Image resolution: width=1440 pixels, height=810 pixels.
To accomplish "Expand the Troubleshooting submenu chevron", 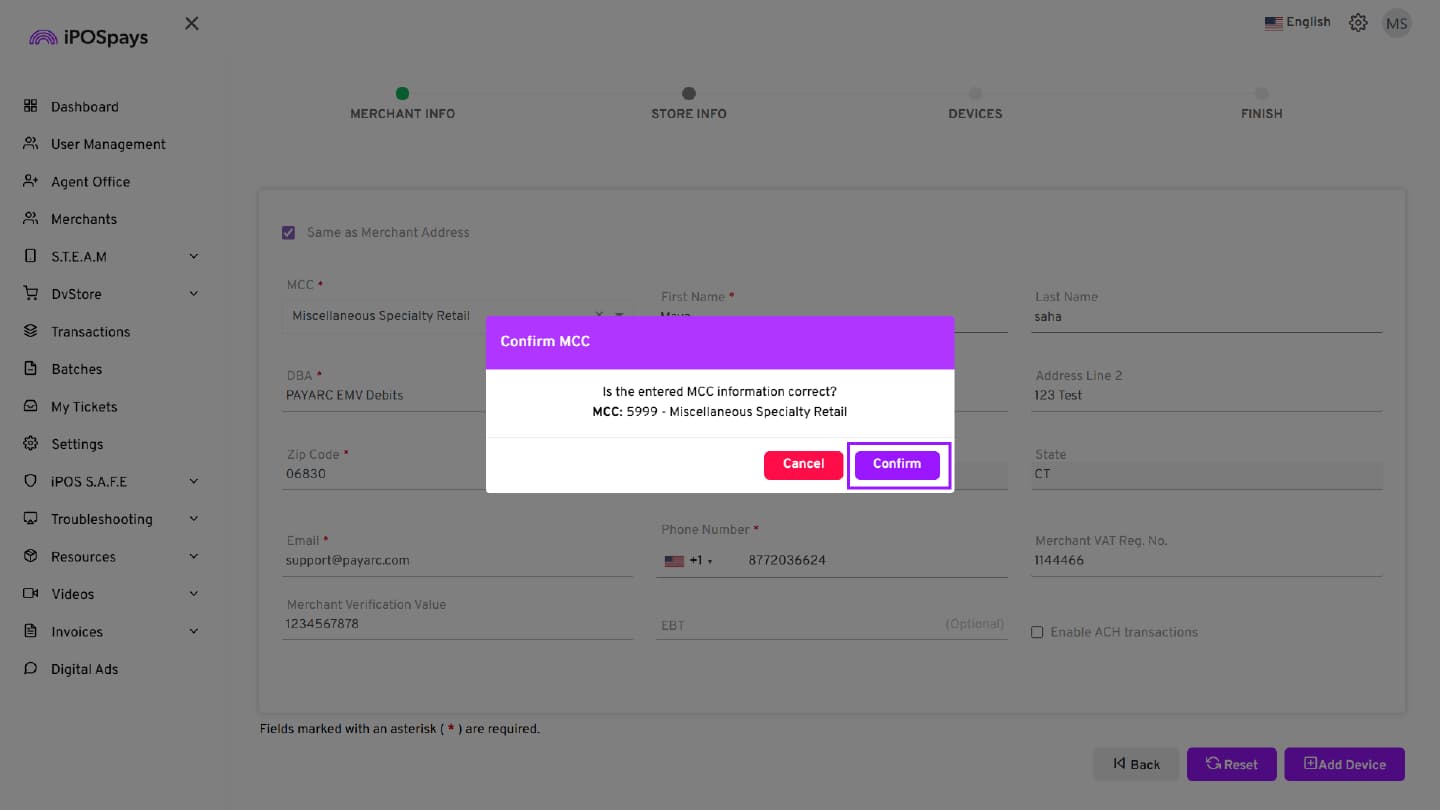I will (194, 519).
